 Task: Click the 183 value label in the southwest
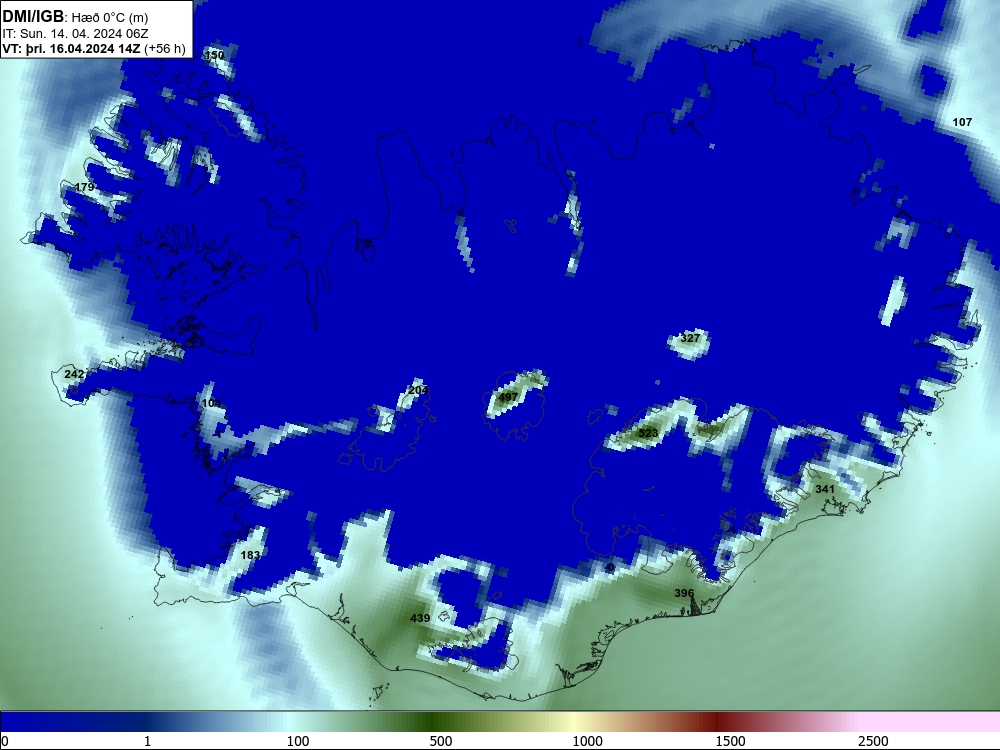point(250,555)
